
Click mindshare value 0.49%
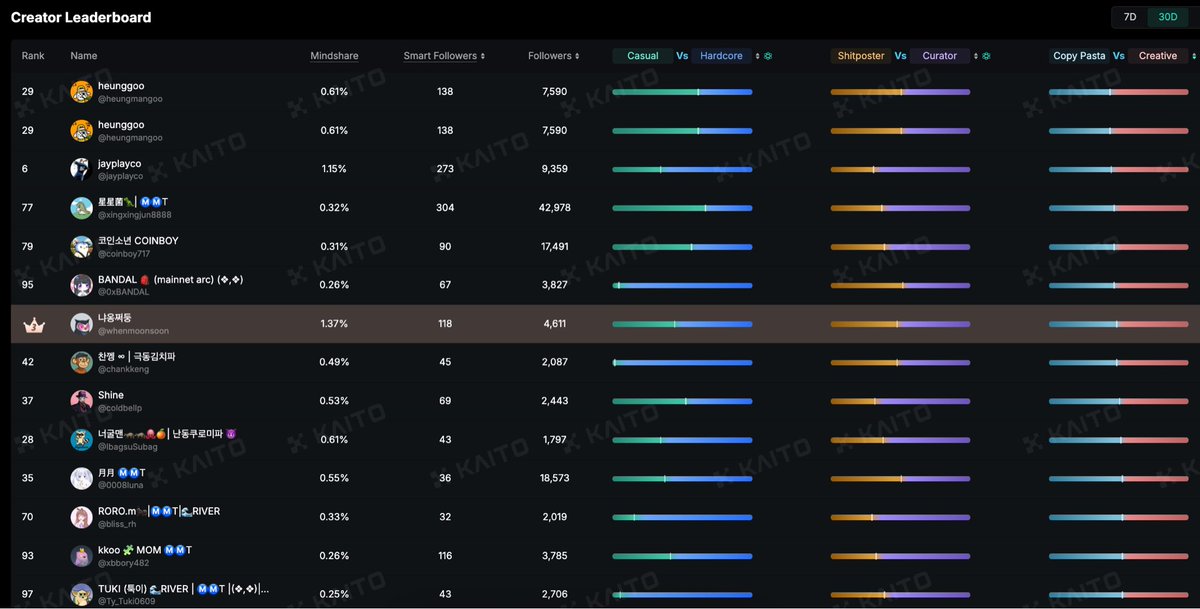pyautogui.click(x=334, y=363)
